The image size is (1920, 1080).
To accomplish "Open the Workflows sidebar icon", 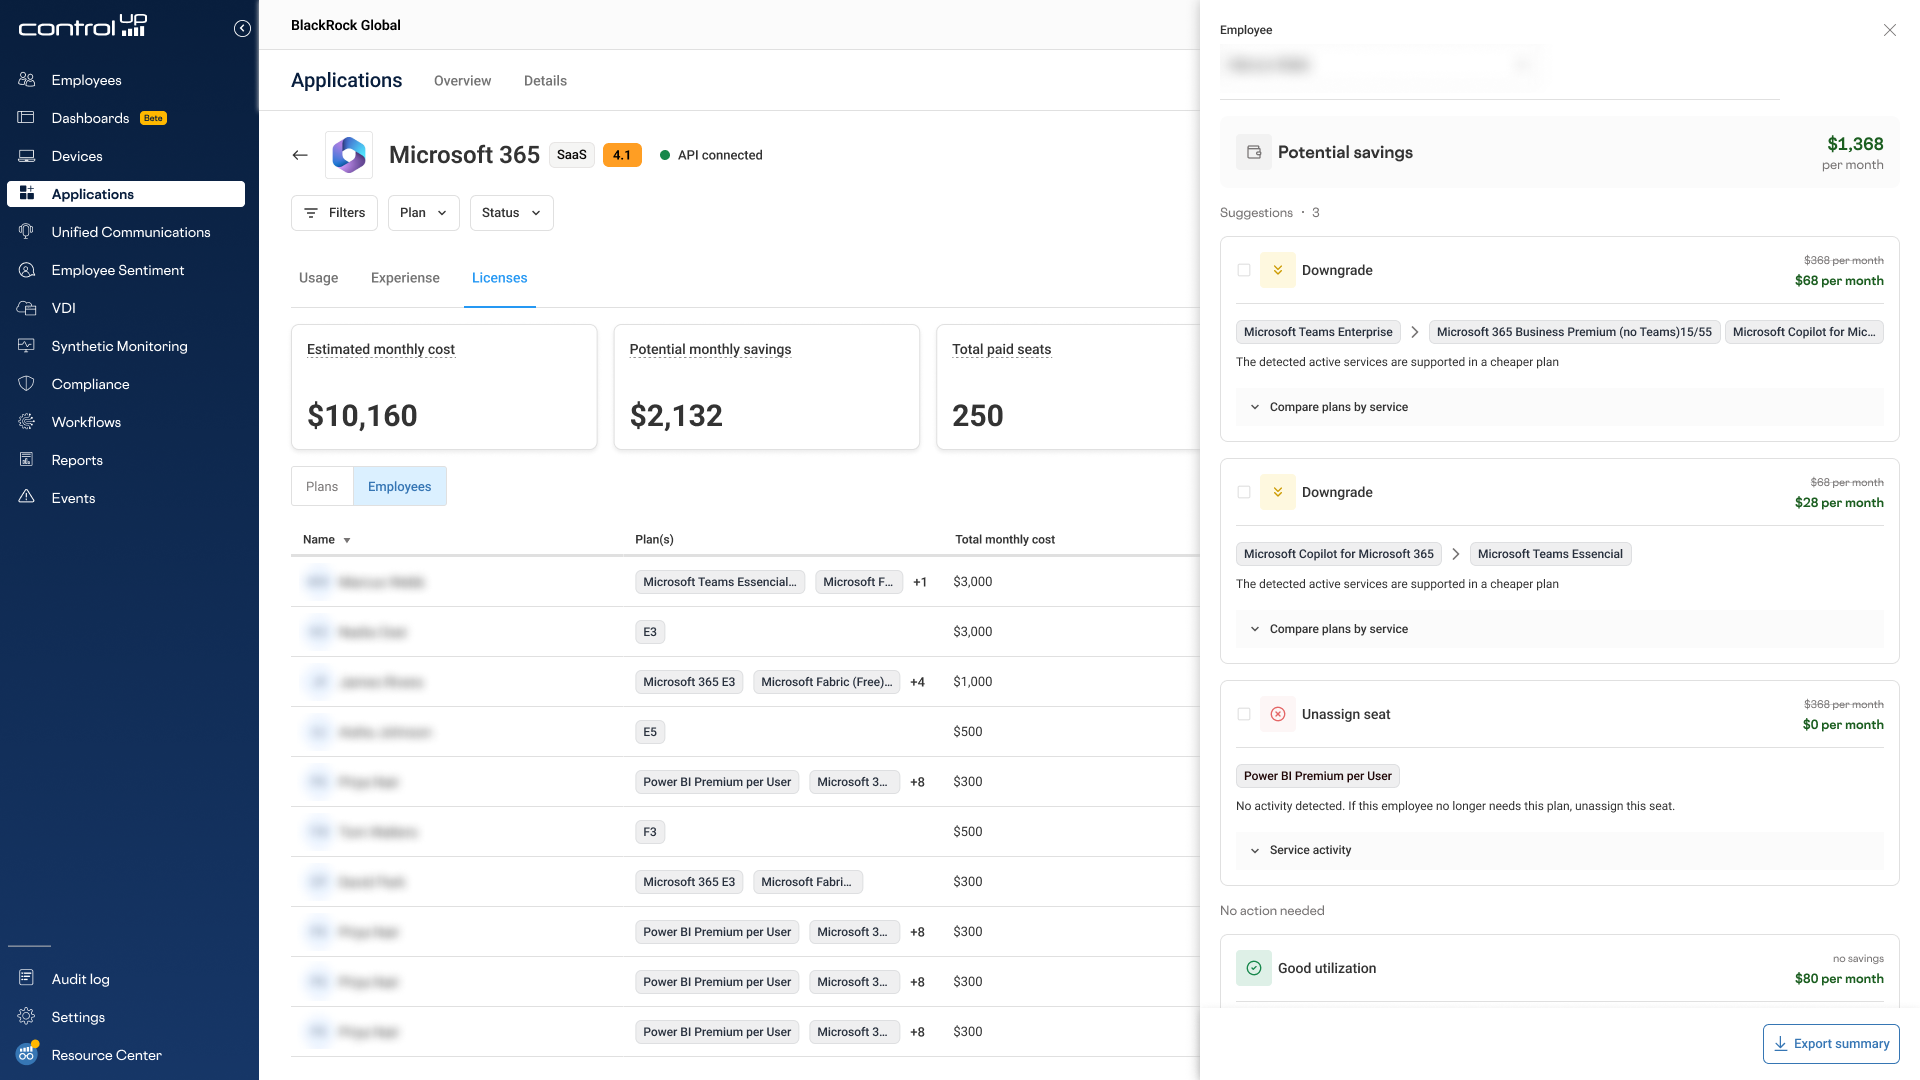I will [x=27, y=422].
